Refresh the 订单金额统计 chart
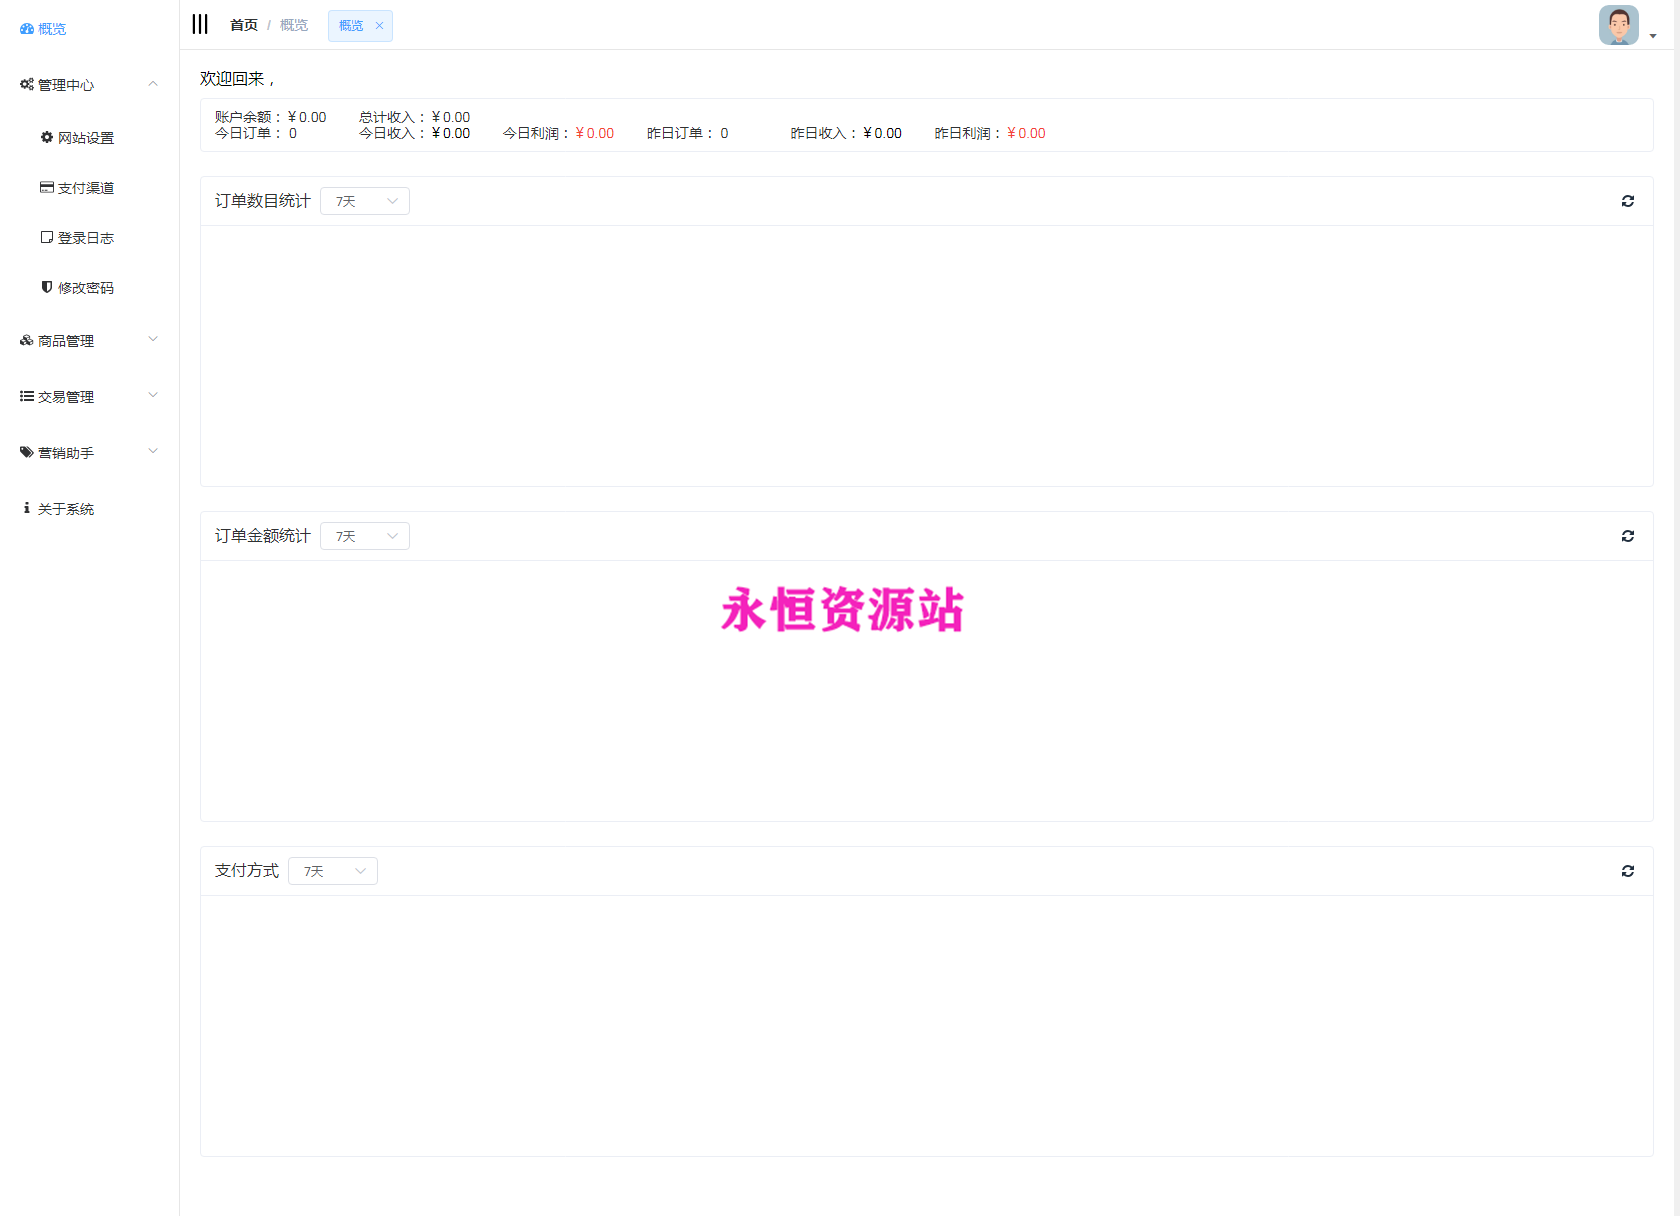The image size is (1680, 1216). [x=1627, y=536]
